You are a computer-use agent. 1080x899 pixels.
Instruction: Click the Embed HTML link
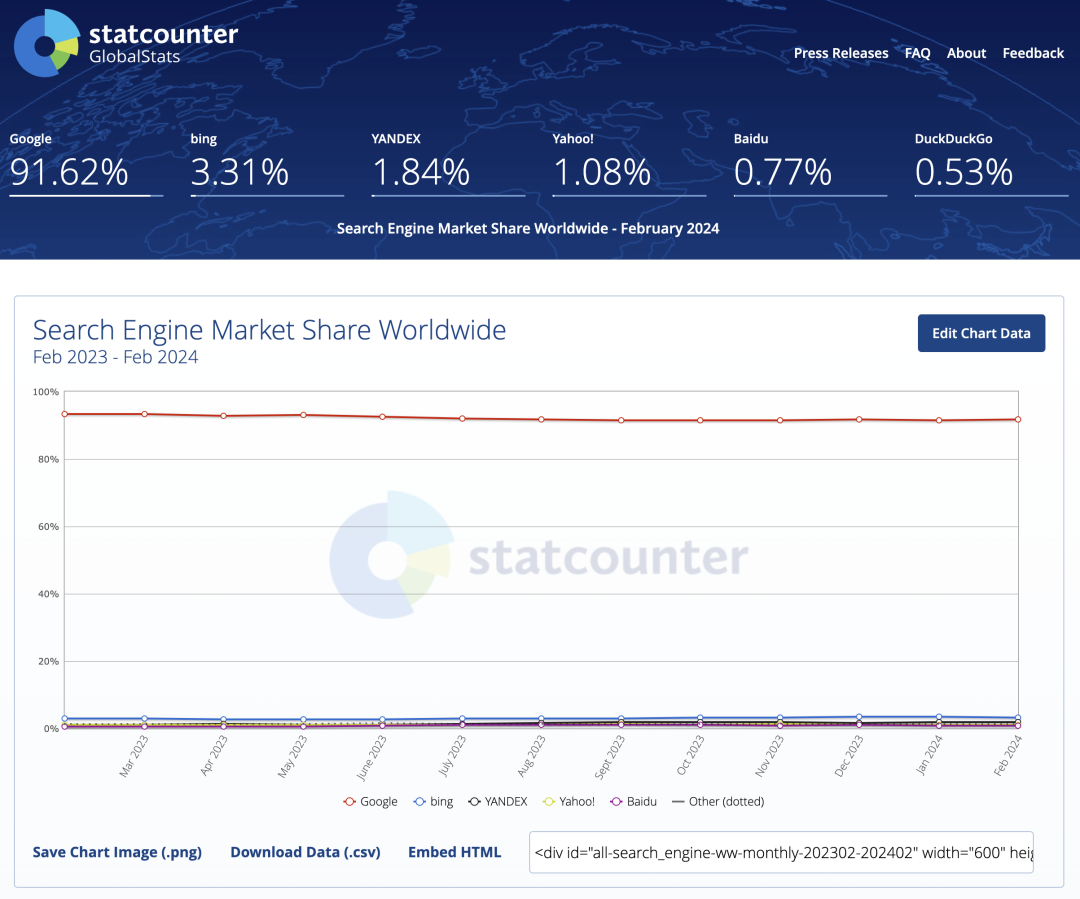(x=455, y=852)
